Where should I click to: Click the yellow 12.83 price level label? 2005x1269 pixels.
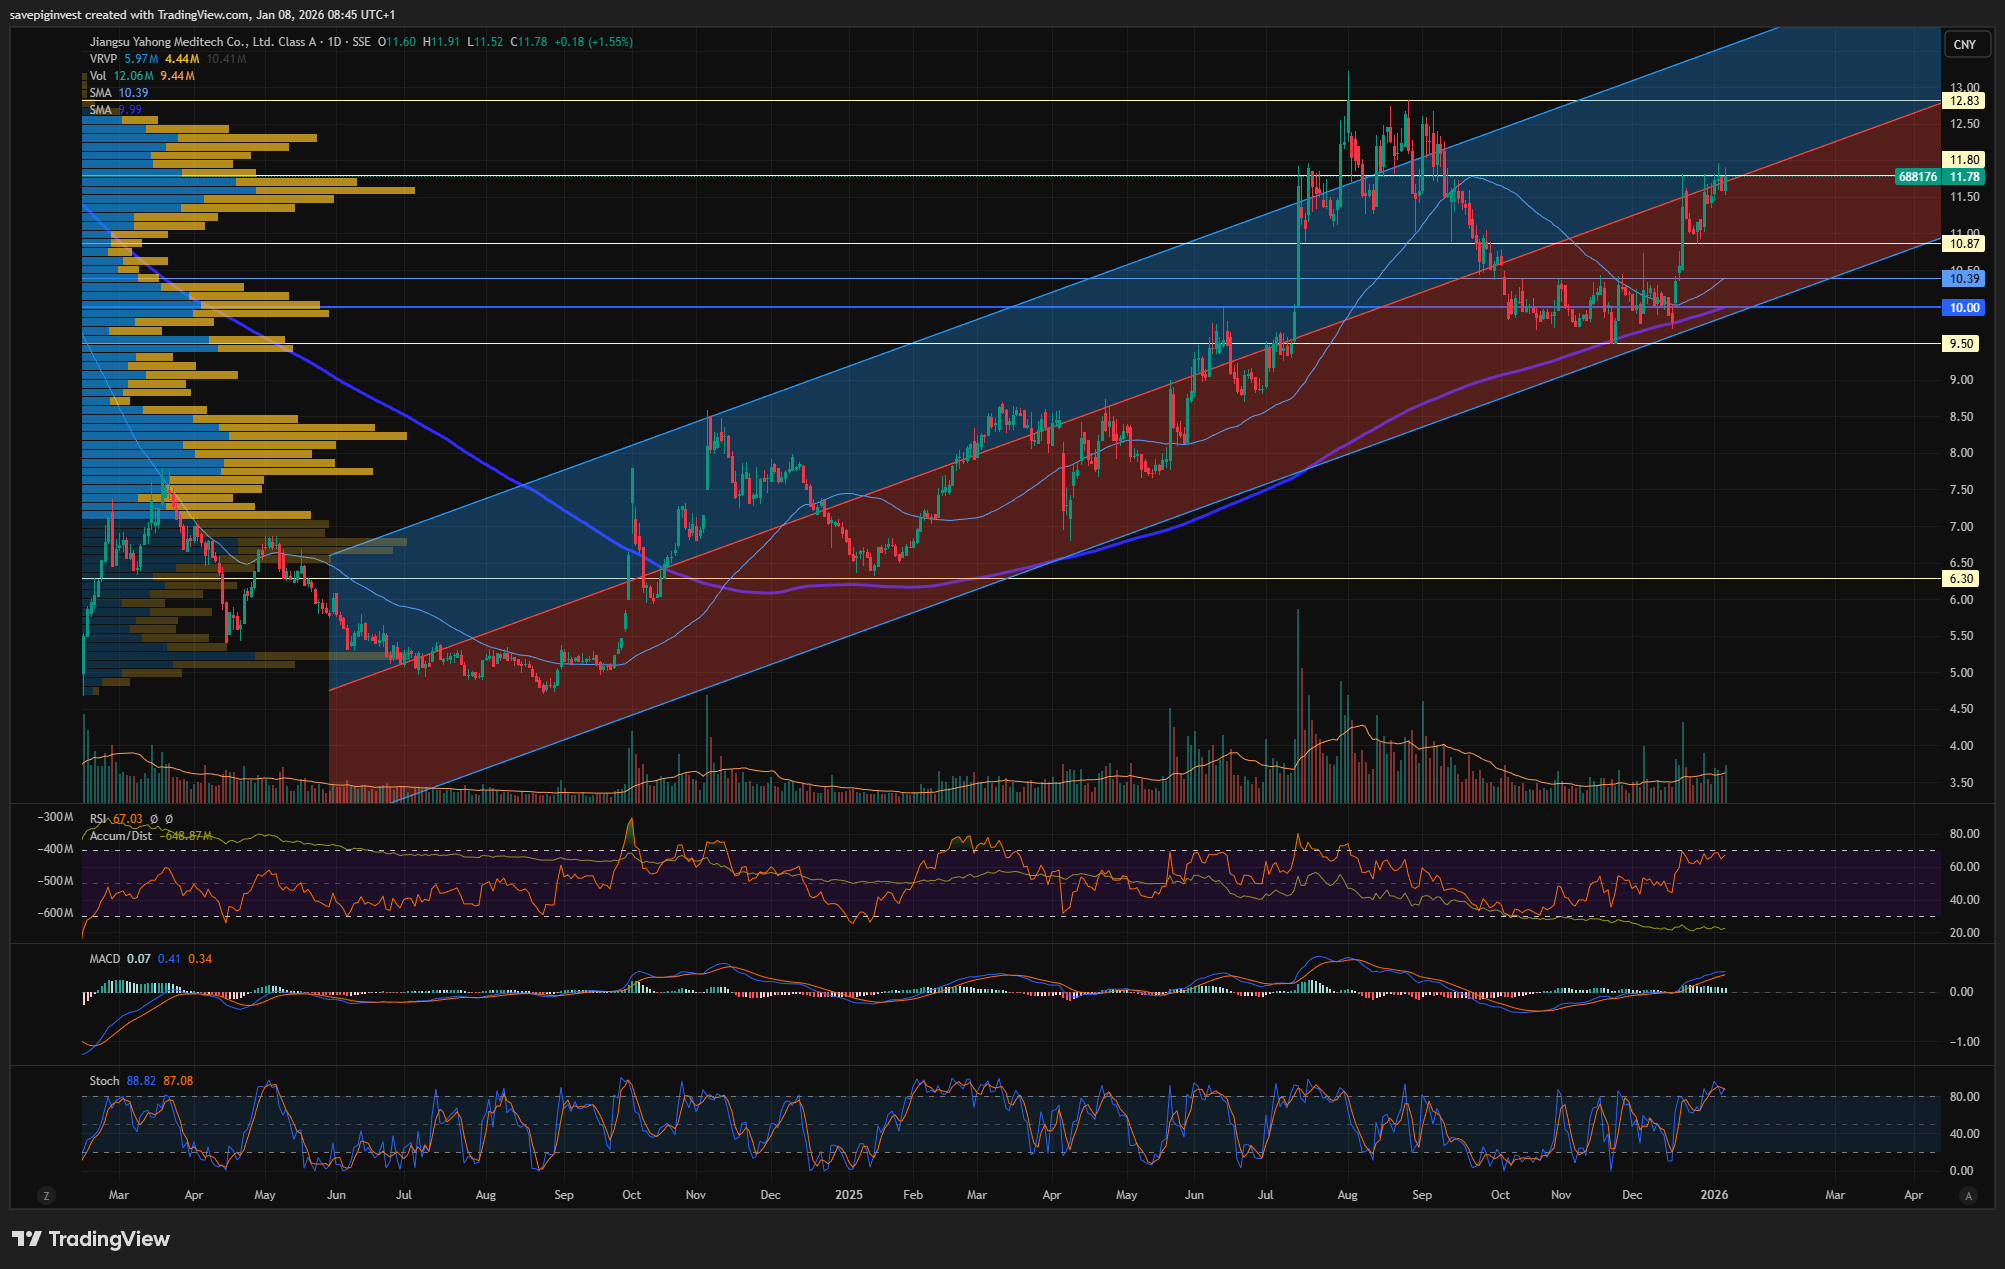[1964, 101]
